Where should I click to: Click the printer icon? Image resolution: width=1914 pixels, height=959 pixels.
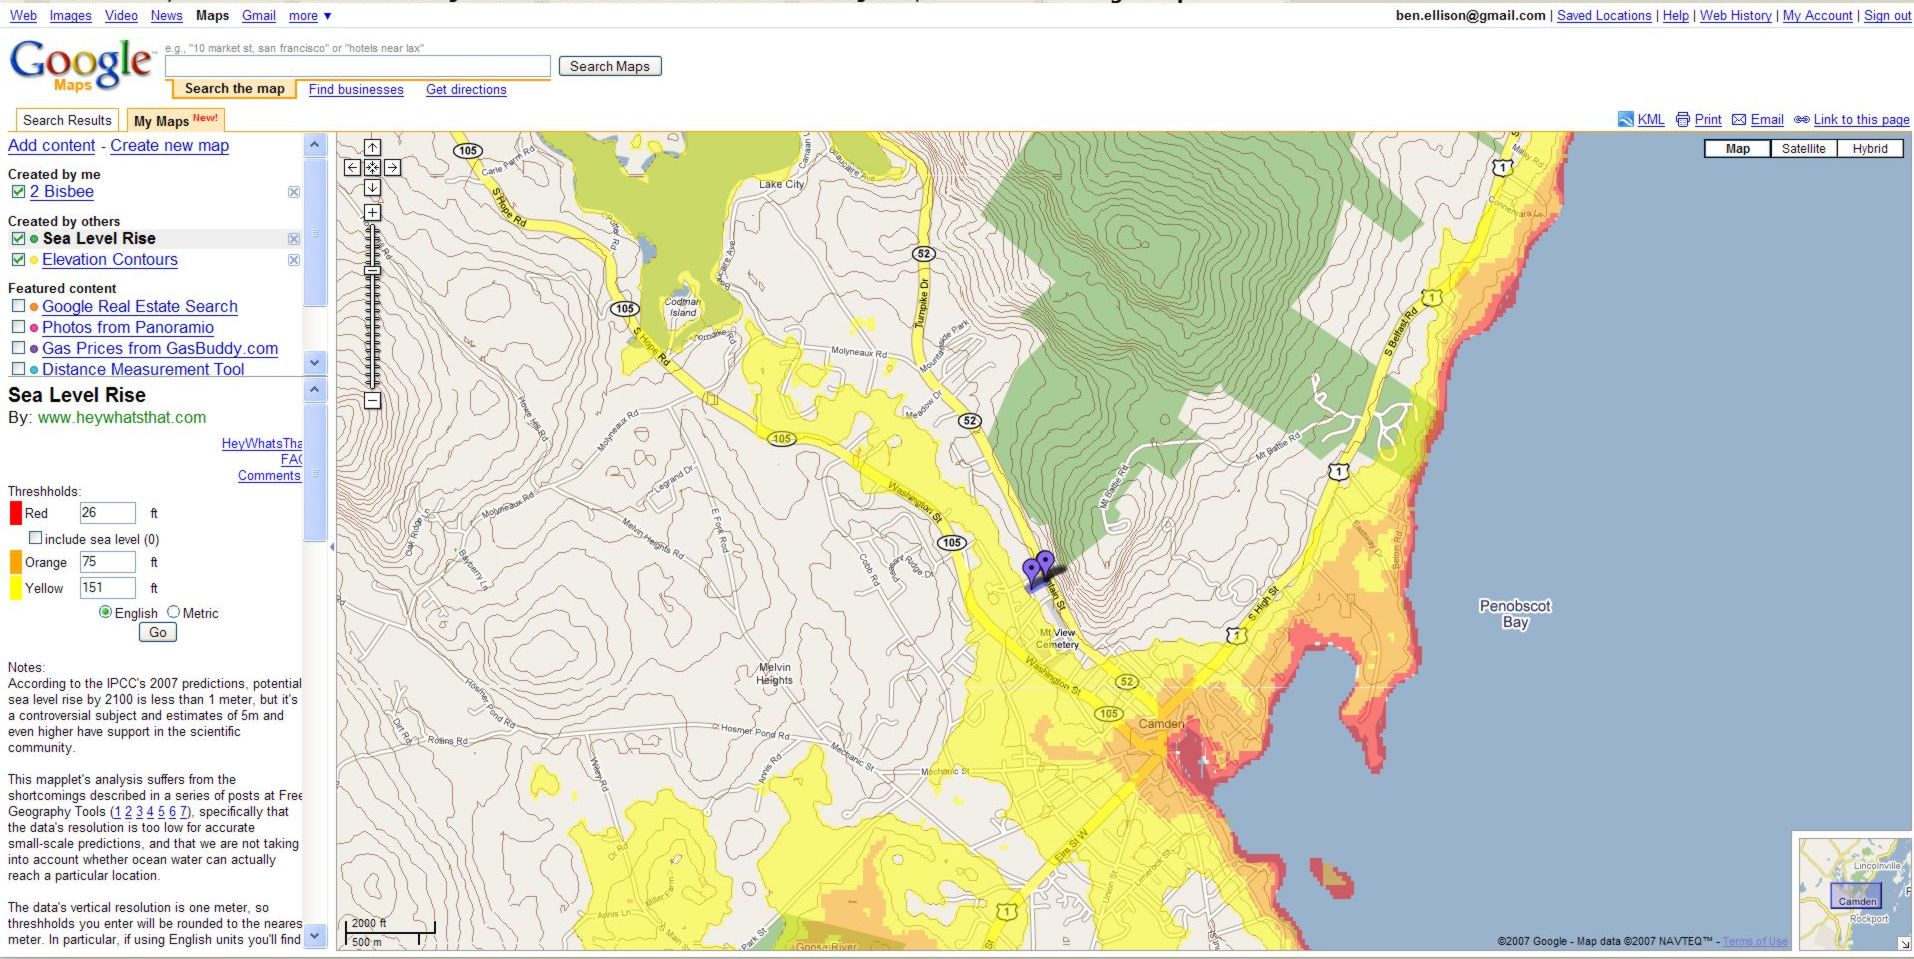click(1683, 119)
